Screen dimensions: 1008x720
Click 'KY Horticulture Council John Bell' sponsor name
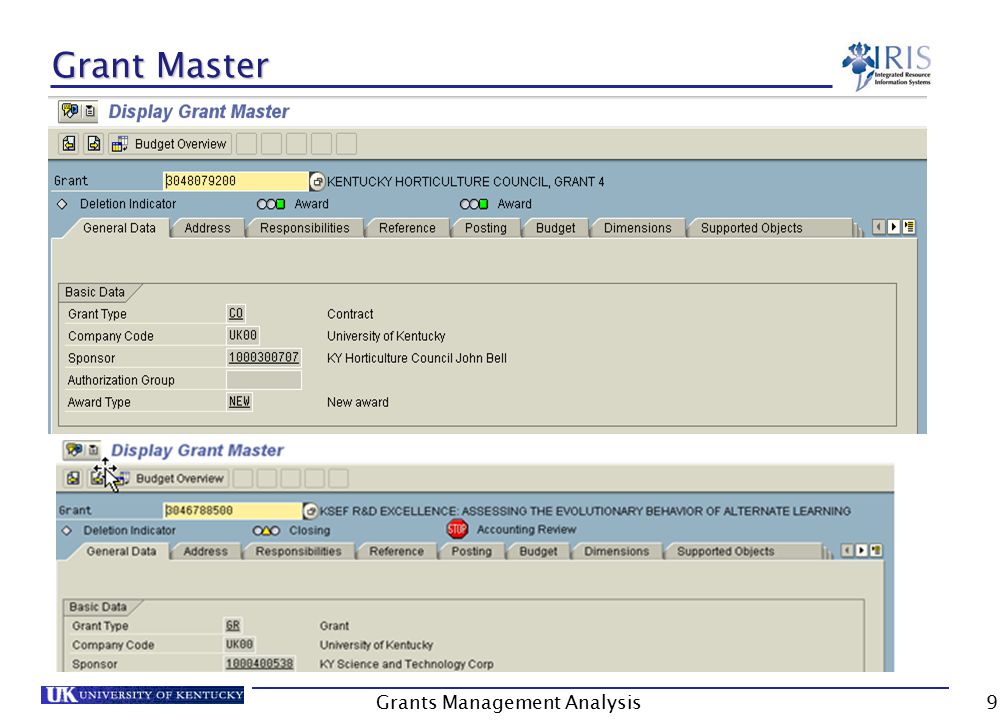pos(417,358)
